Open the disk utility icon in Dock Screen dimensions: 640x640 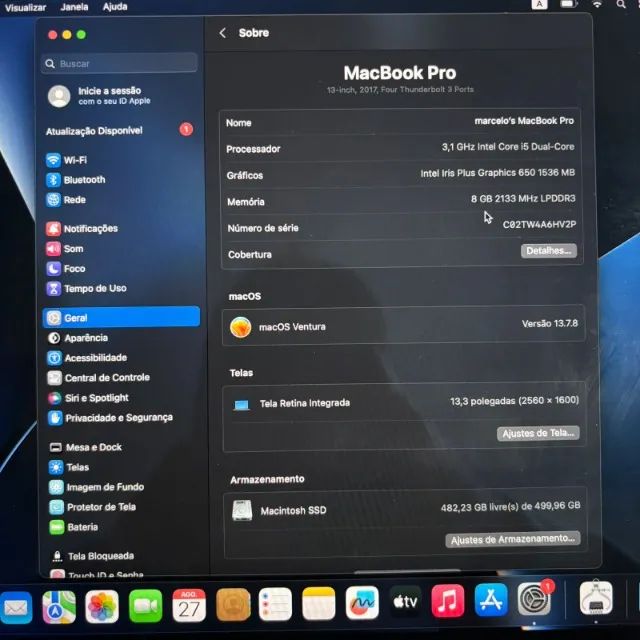coord(596,598)
